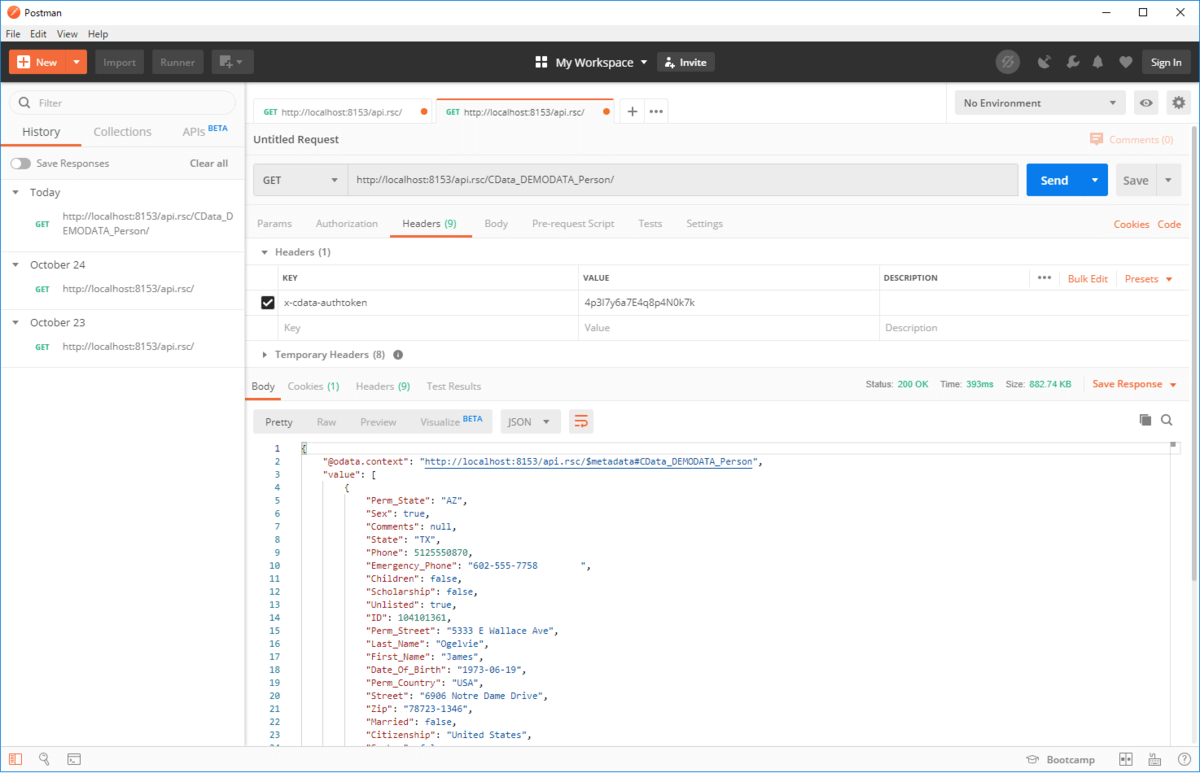Open environment quick look eye icon
The image size is (1200, 773).
click(1146, 103)
